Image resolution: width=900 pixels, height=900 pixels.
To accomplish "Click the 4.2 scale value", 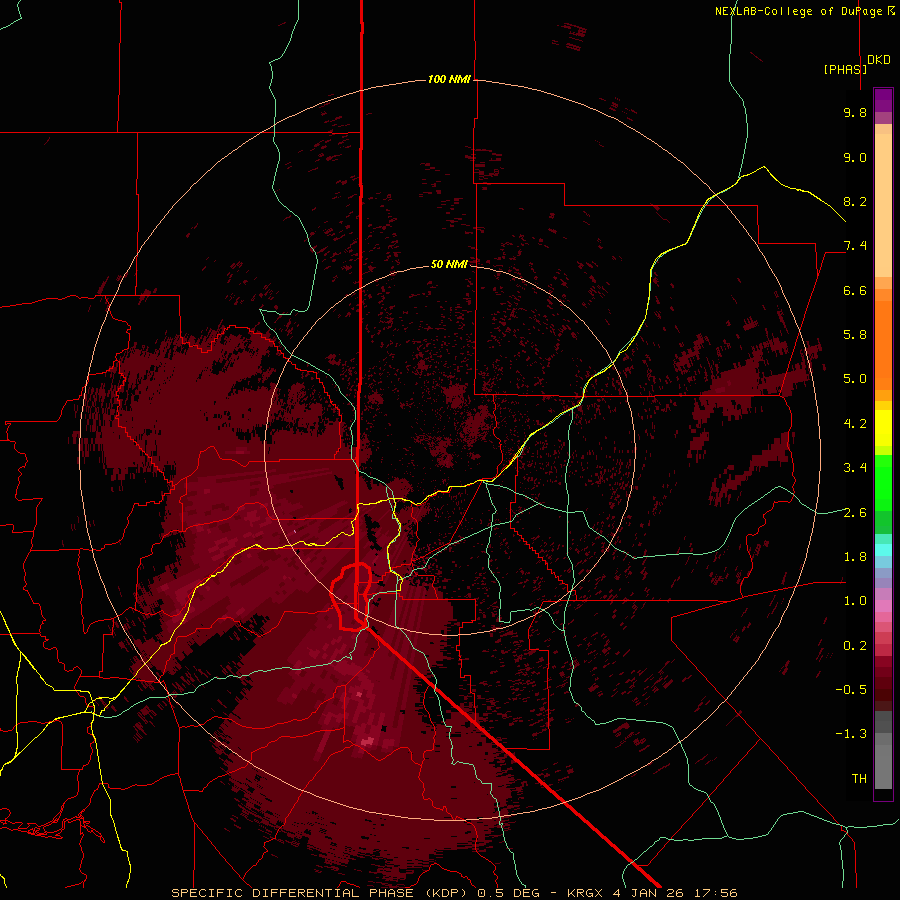I will 855,424.
